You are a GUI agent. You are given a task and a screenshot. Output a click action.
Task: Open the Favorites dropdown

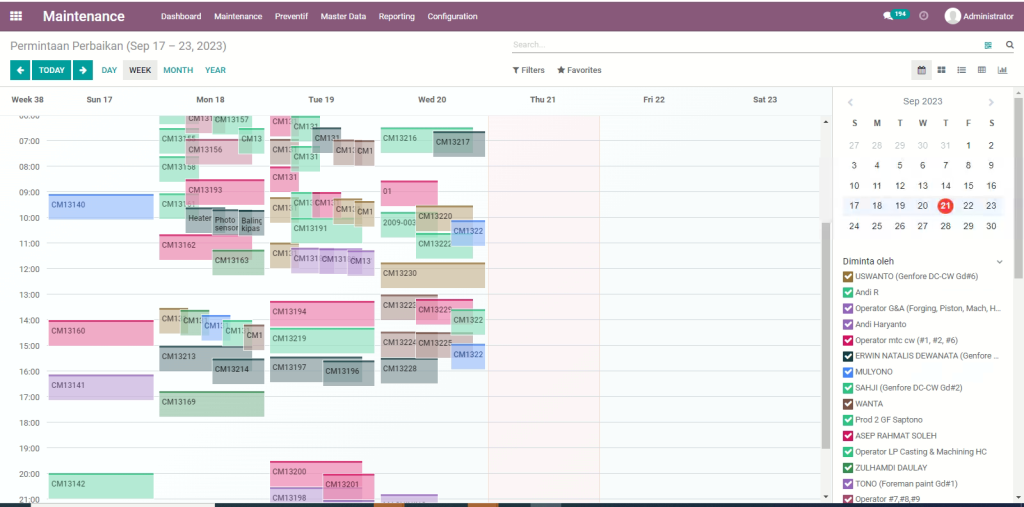[x=579, y=70]
